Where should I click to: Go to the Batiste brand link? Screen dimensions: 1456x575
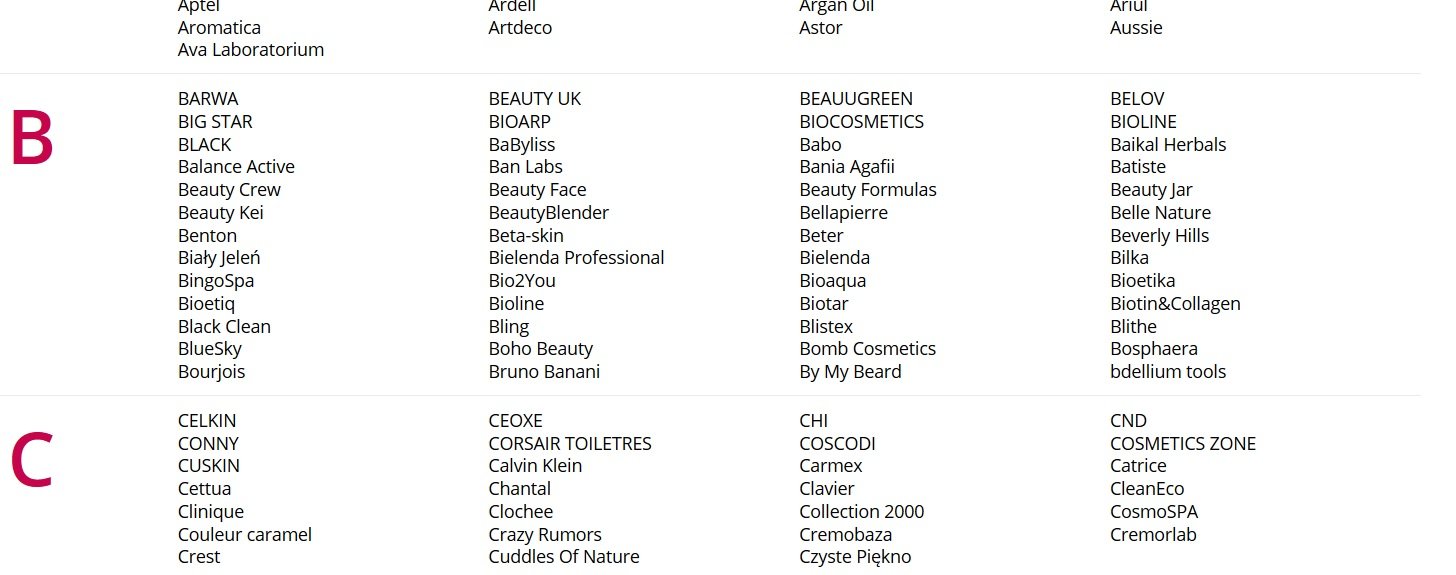tap(1138, 167)
